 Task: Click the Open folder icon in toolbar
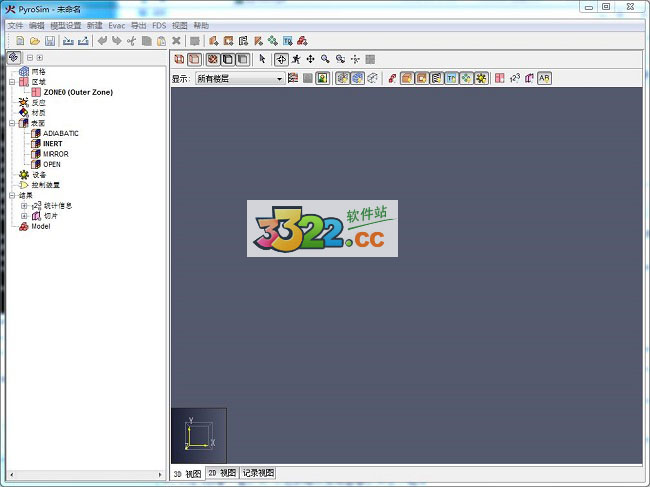pyautogui.click(x=34, y=41)
